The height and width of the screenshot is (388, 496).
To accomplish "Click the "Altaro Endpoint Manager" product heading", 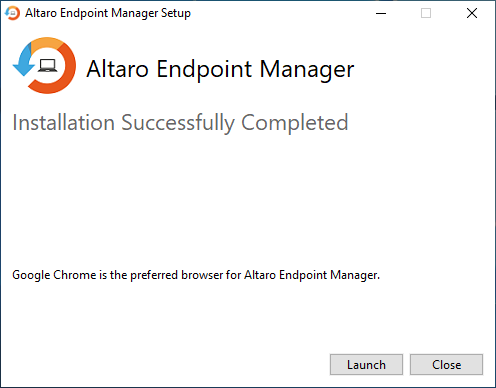I will click(x=220, y=69).
